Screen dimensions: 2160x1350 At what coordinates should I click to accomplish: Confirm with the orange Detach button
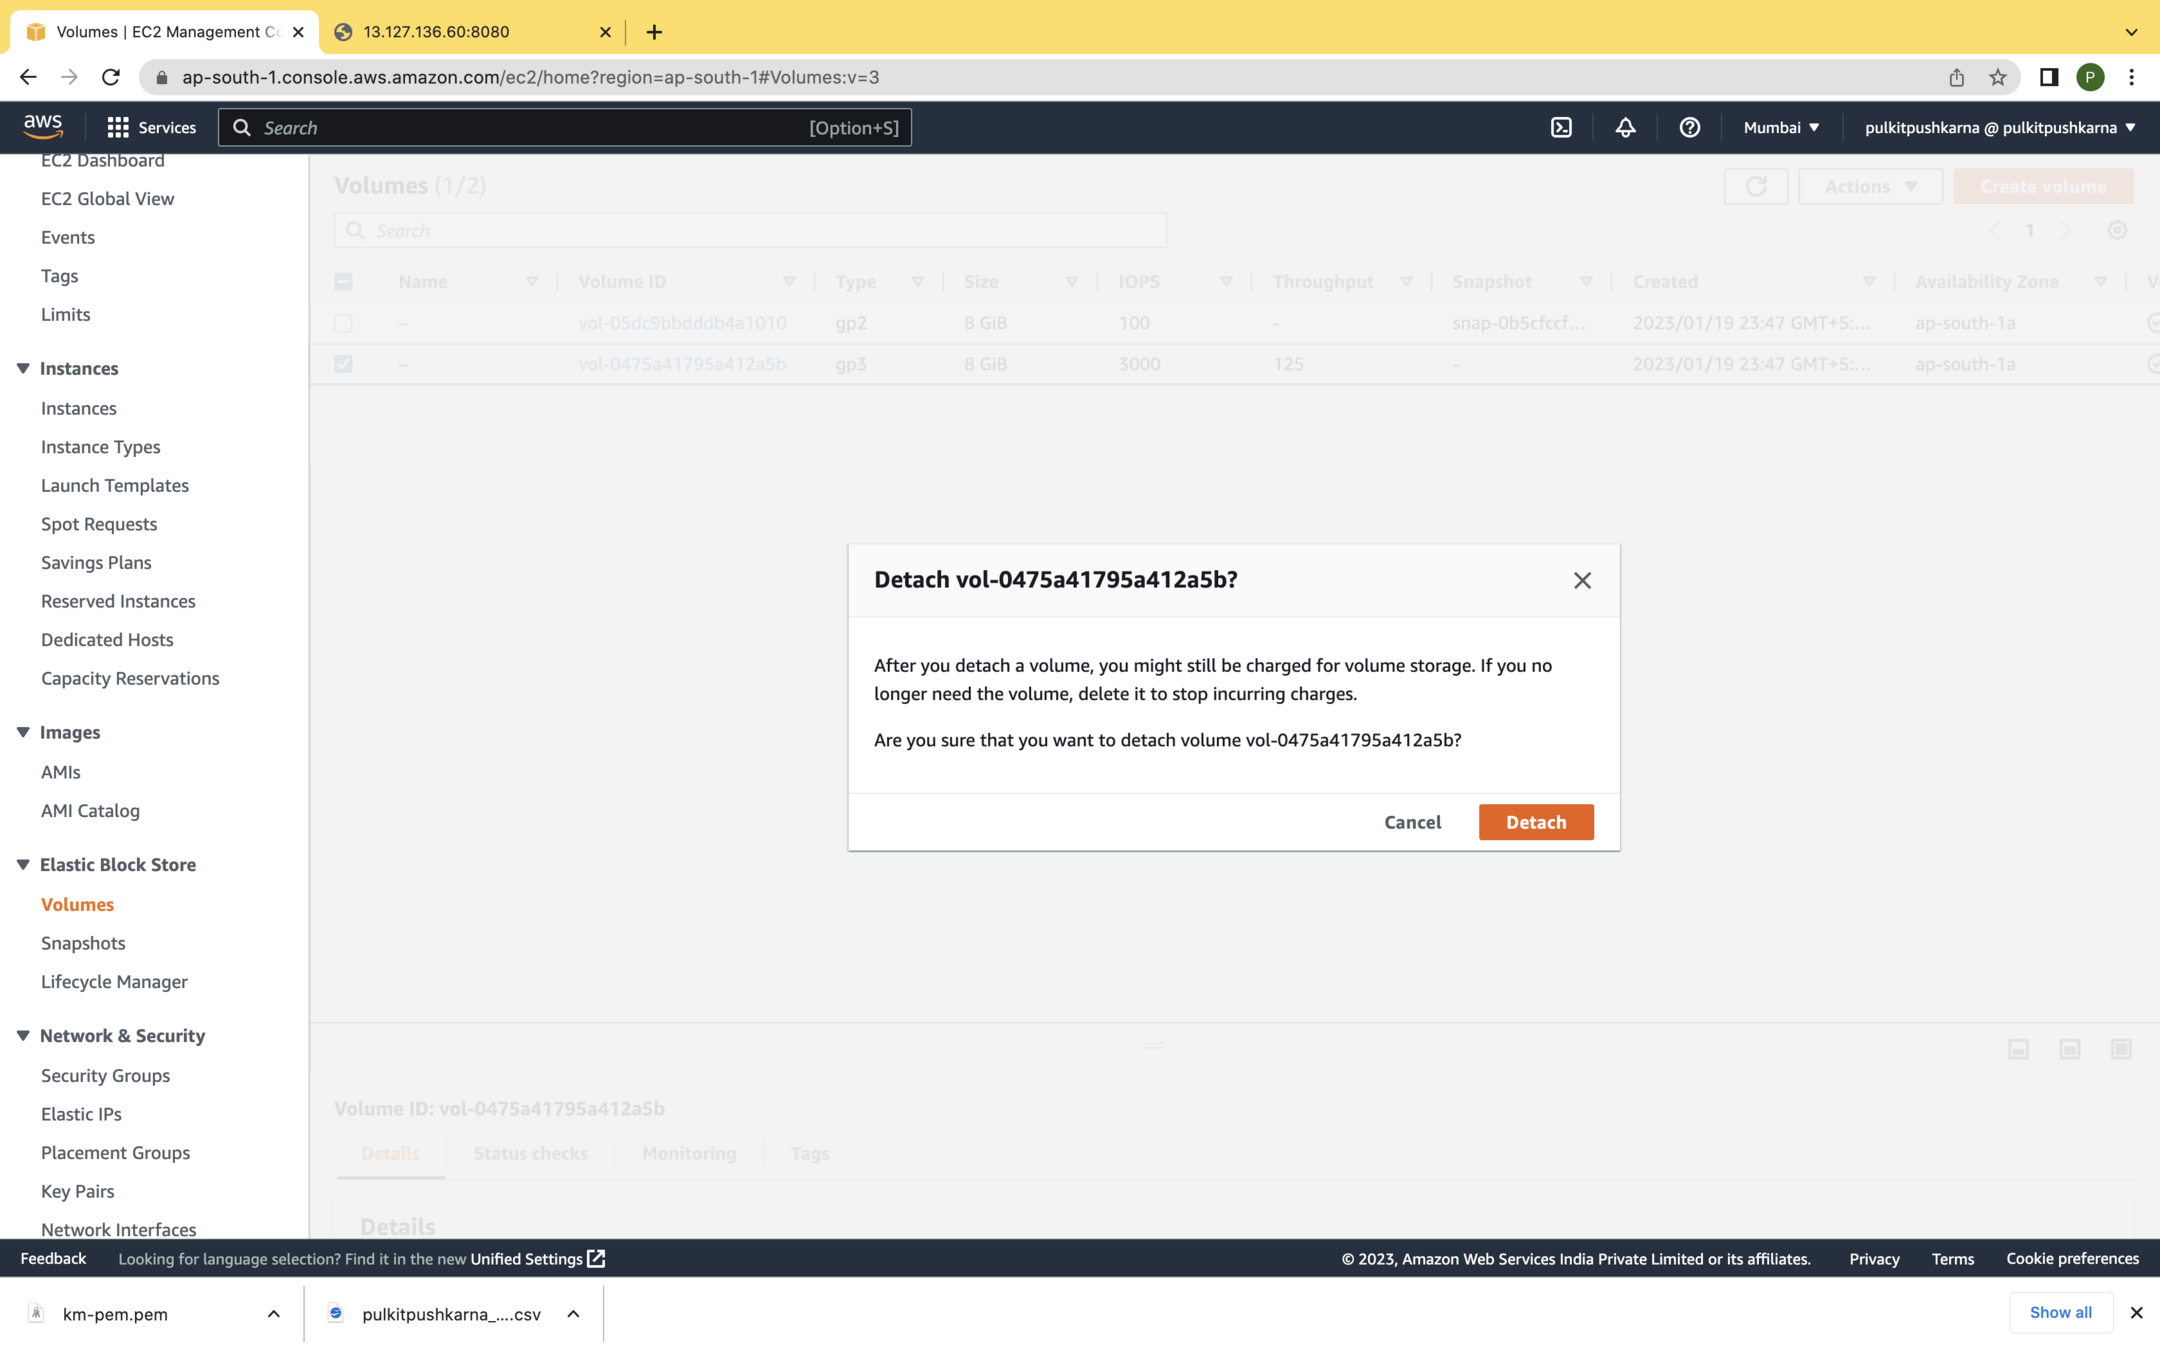[x=1535, y=822]
